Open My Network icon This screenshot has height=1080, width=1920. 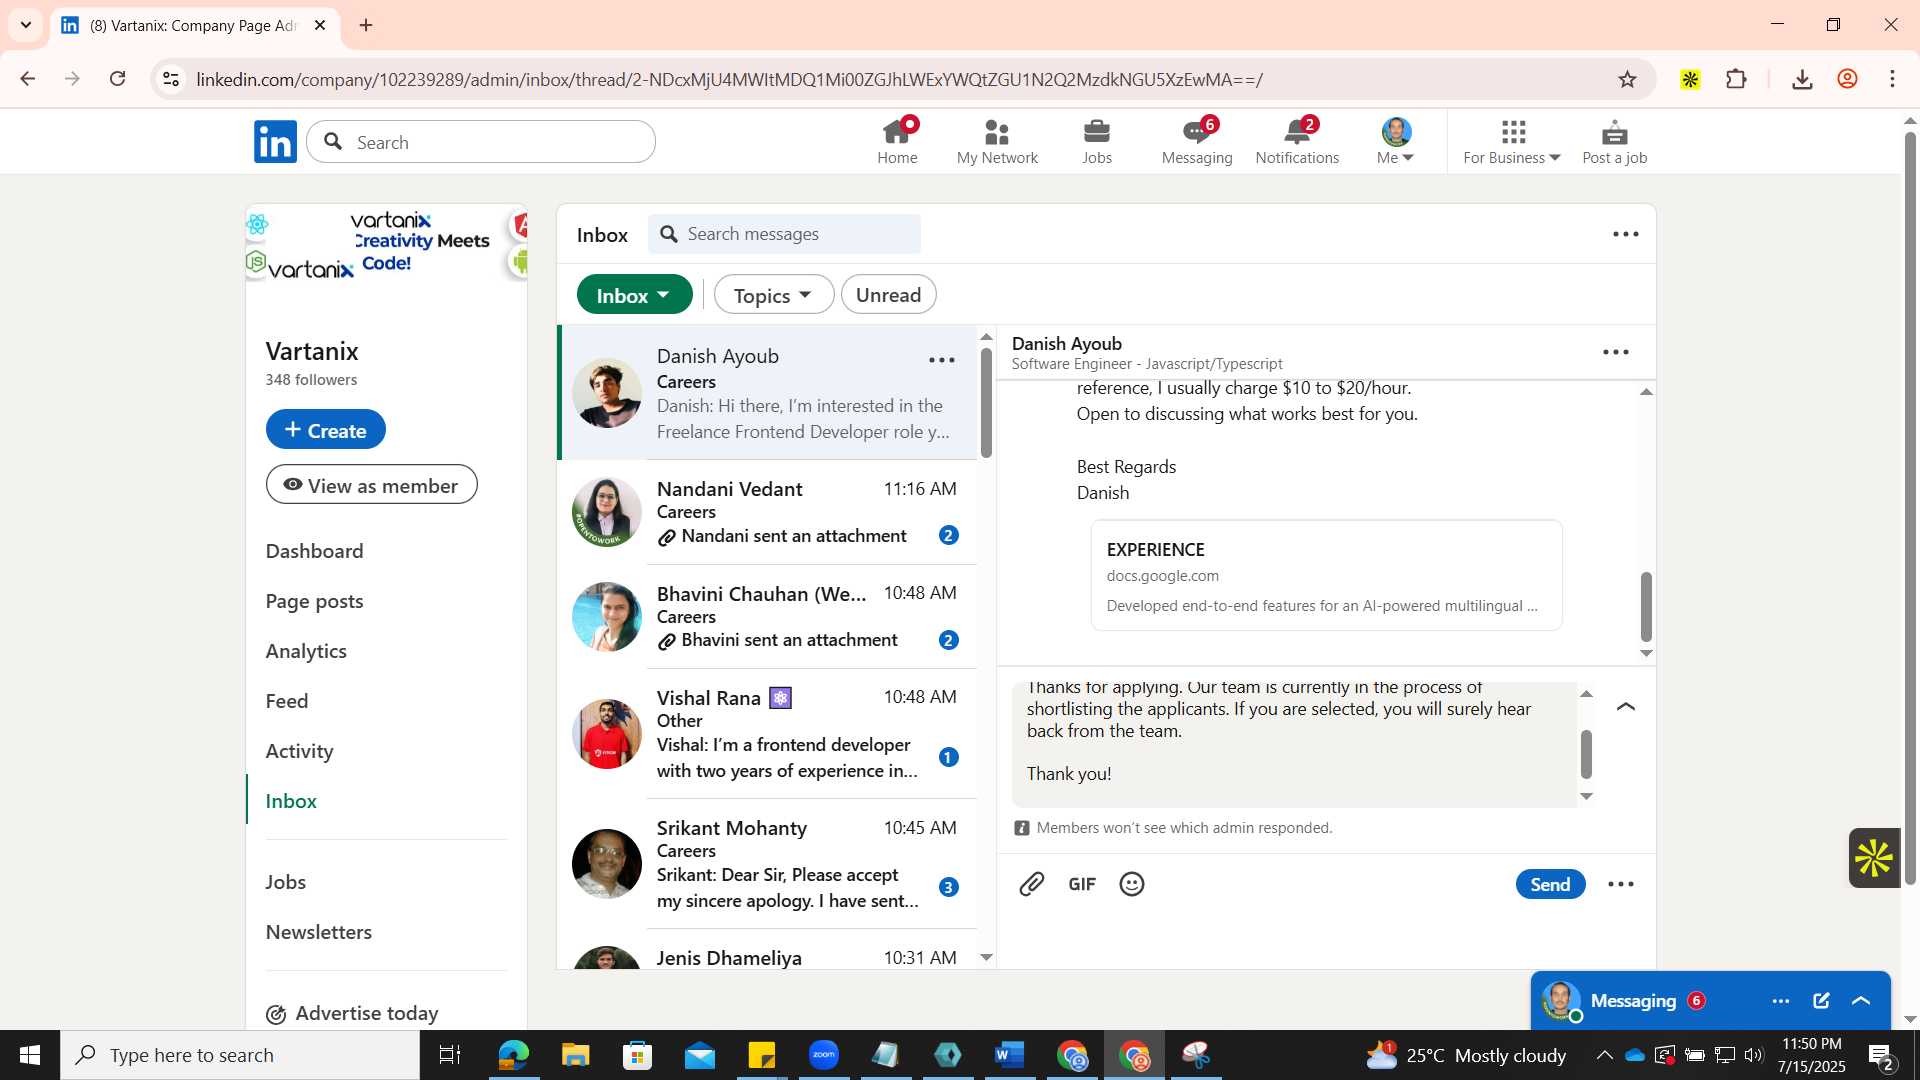(x=997, y=141)
